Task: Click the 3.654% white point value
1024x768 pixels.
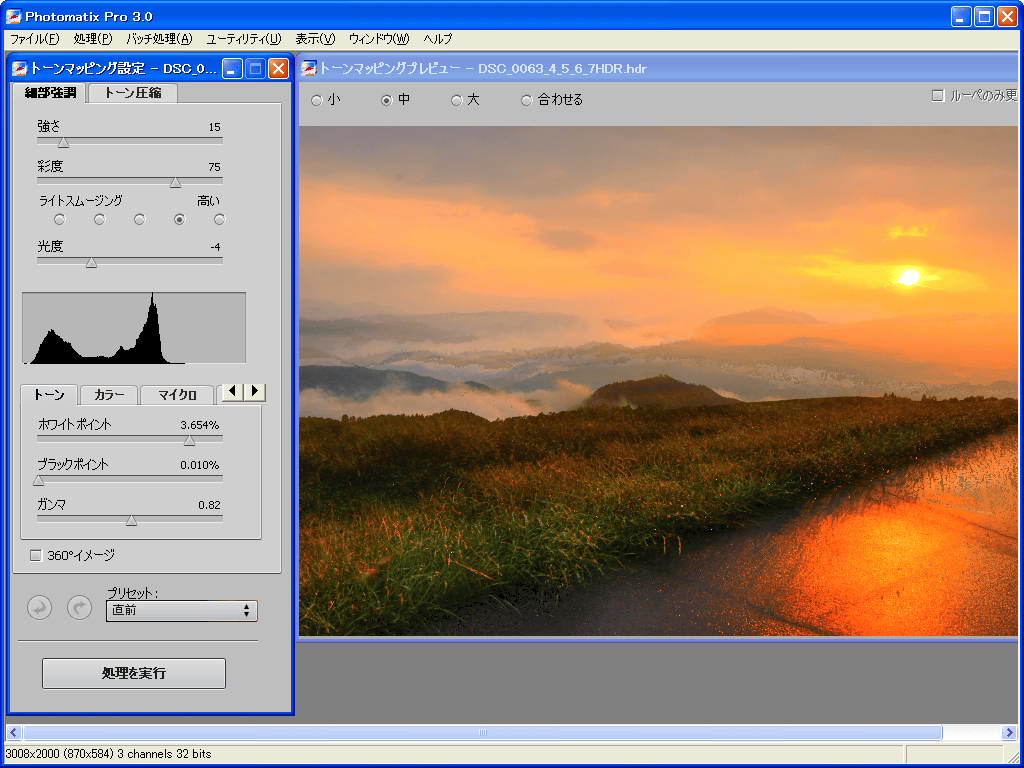Action: pos(200,425)
